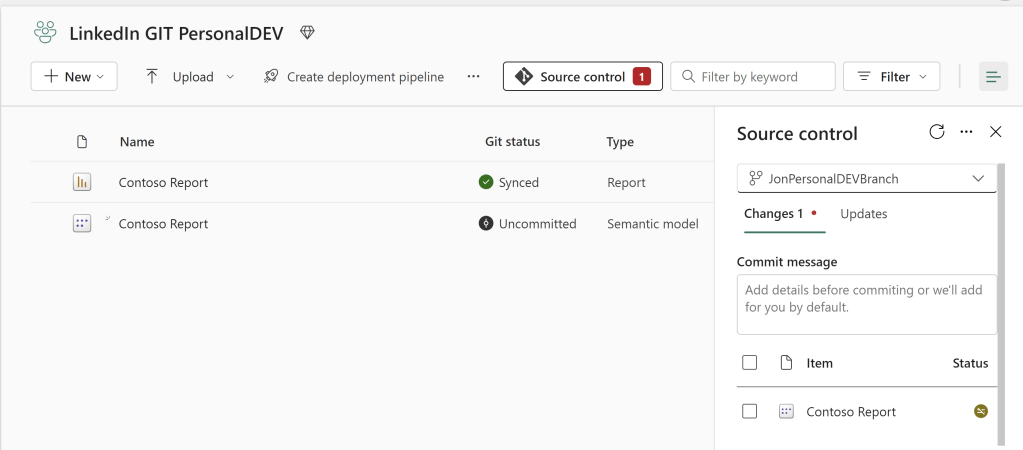Click the Contoso Report report type icon

point(82,182)
